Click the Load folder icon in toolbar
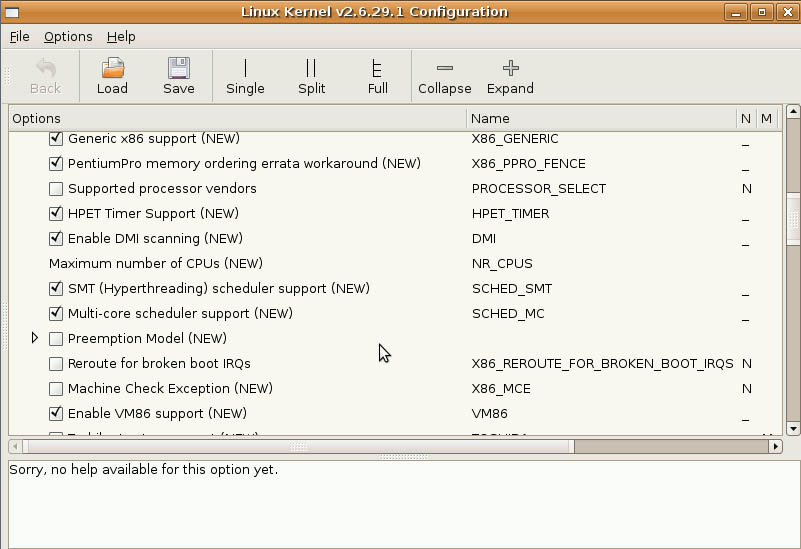This screenshot has width=801, height=549. click(112, 69)
